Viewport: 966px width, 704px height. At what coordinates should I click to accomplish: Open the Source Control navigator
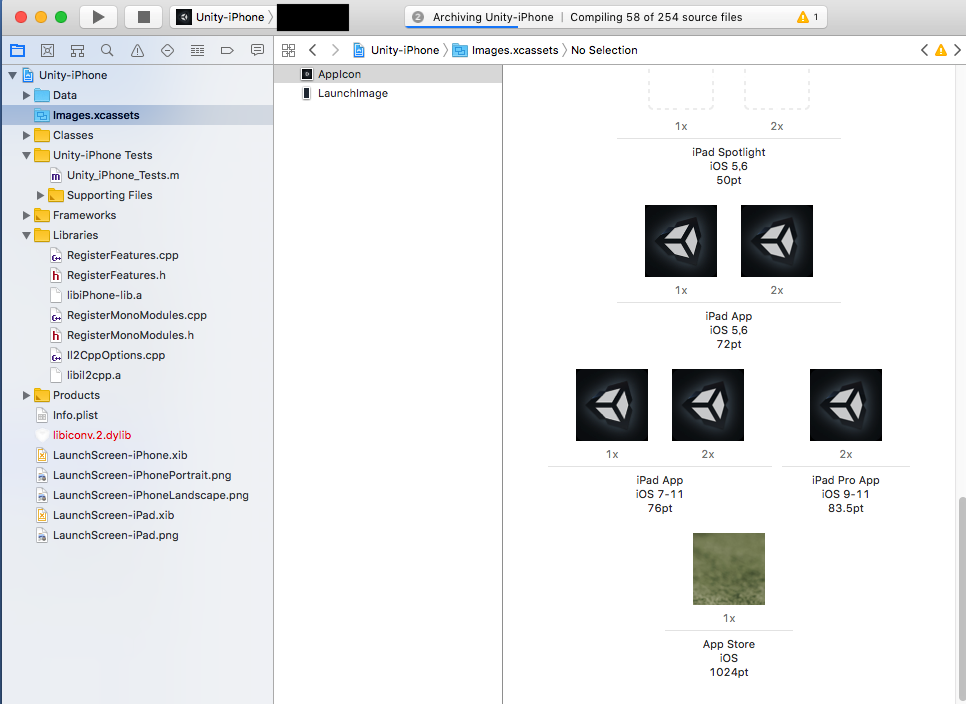click(x=47, y=51)
